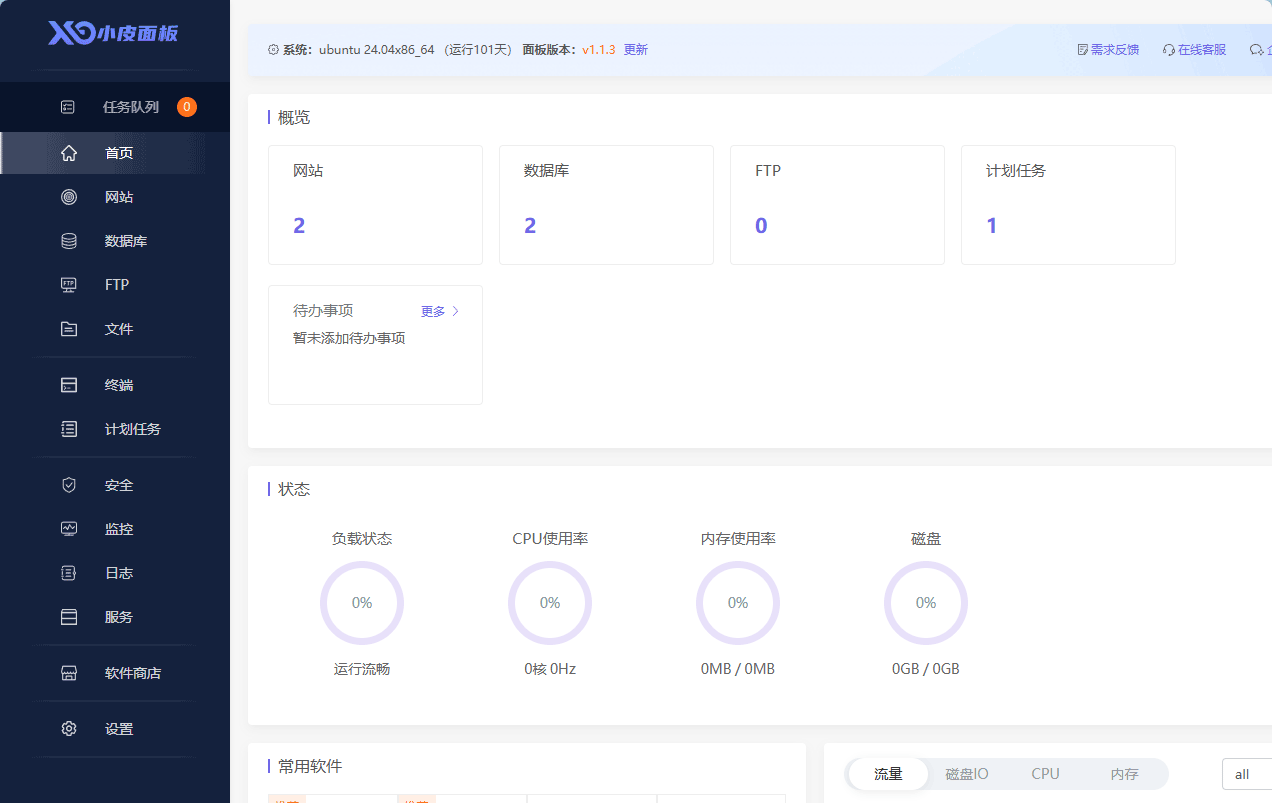Click the scheduled task icon beside 计划任务
Viewport: 1272px width, 803px height.
click(x=69, y=429)
